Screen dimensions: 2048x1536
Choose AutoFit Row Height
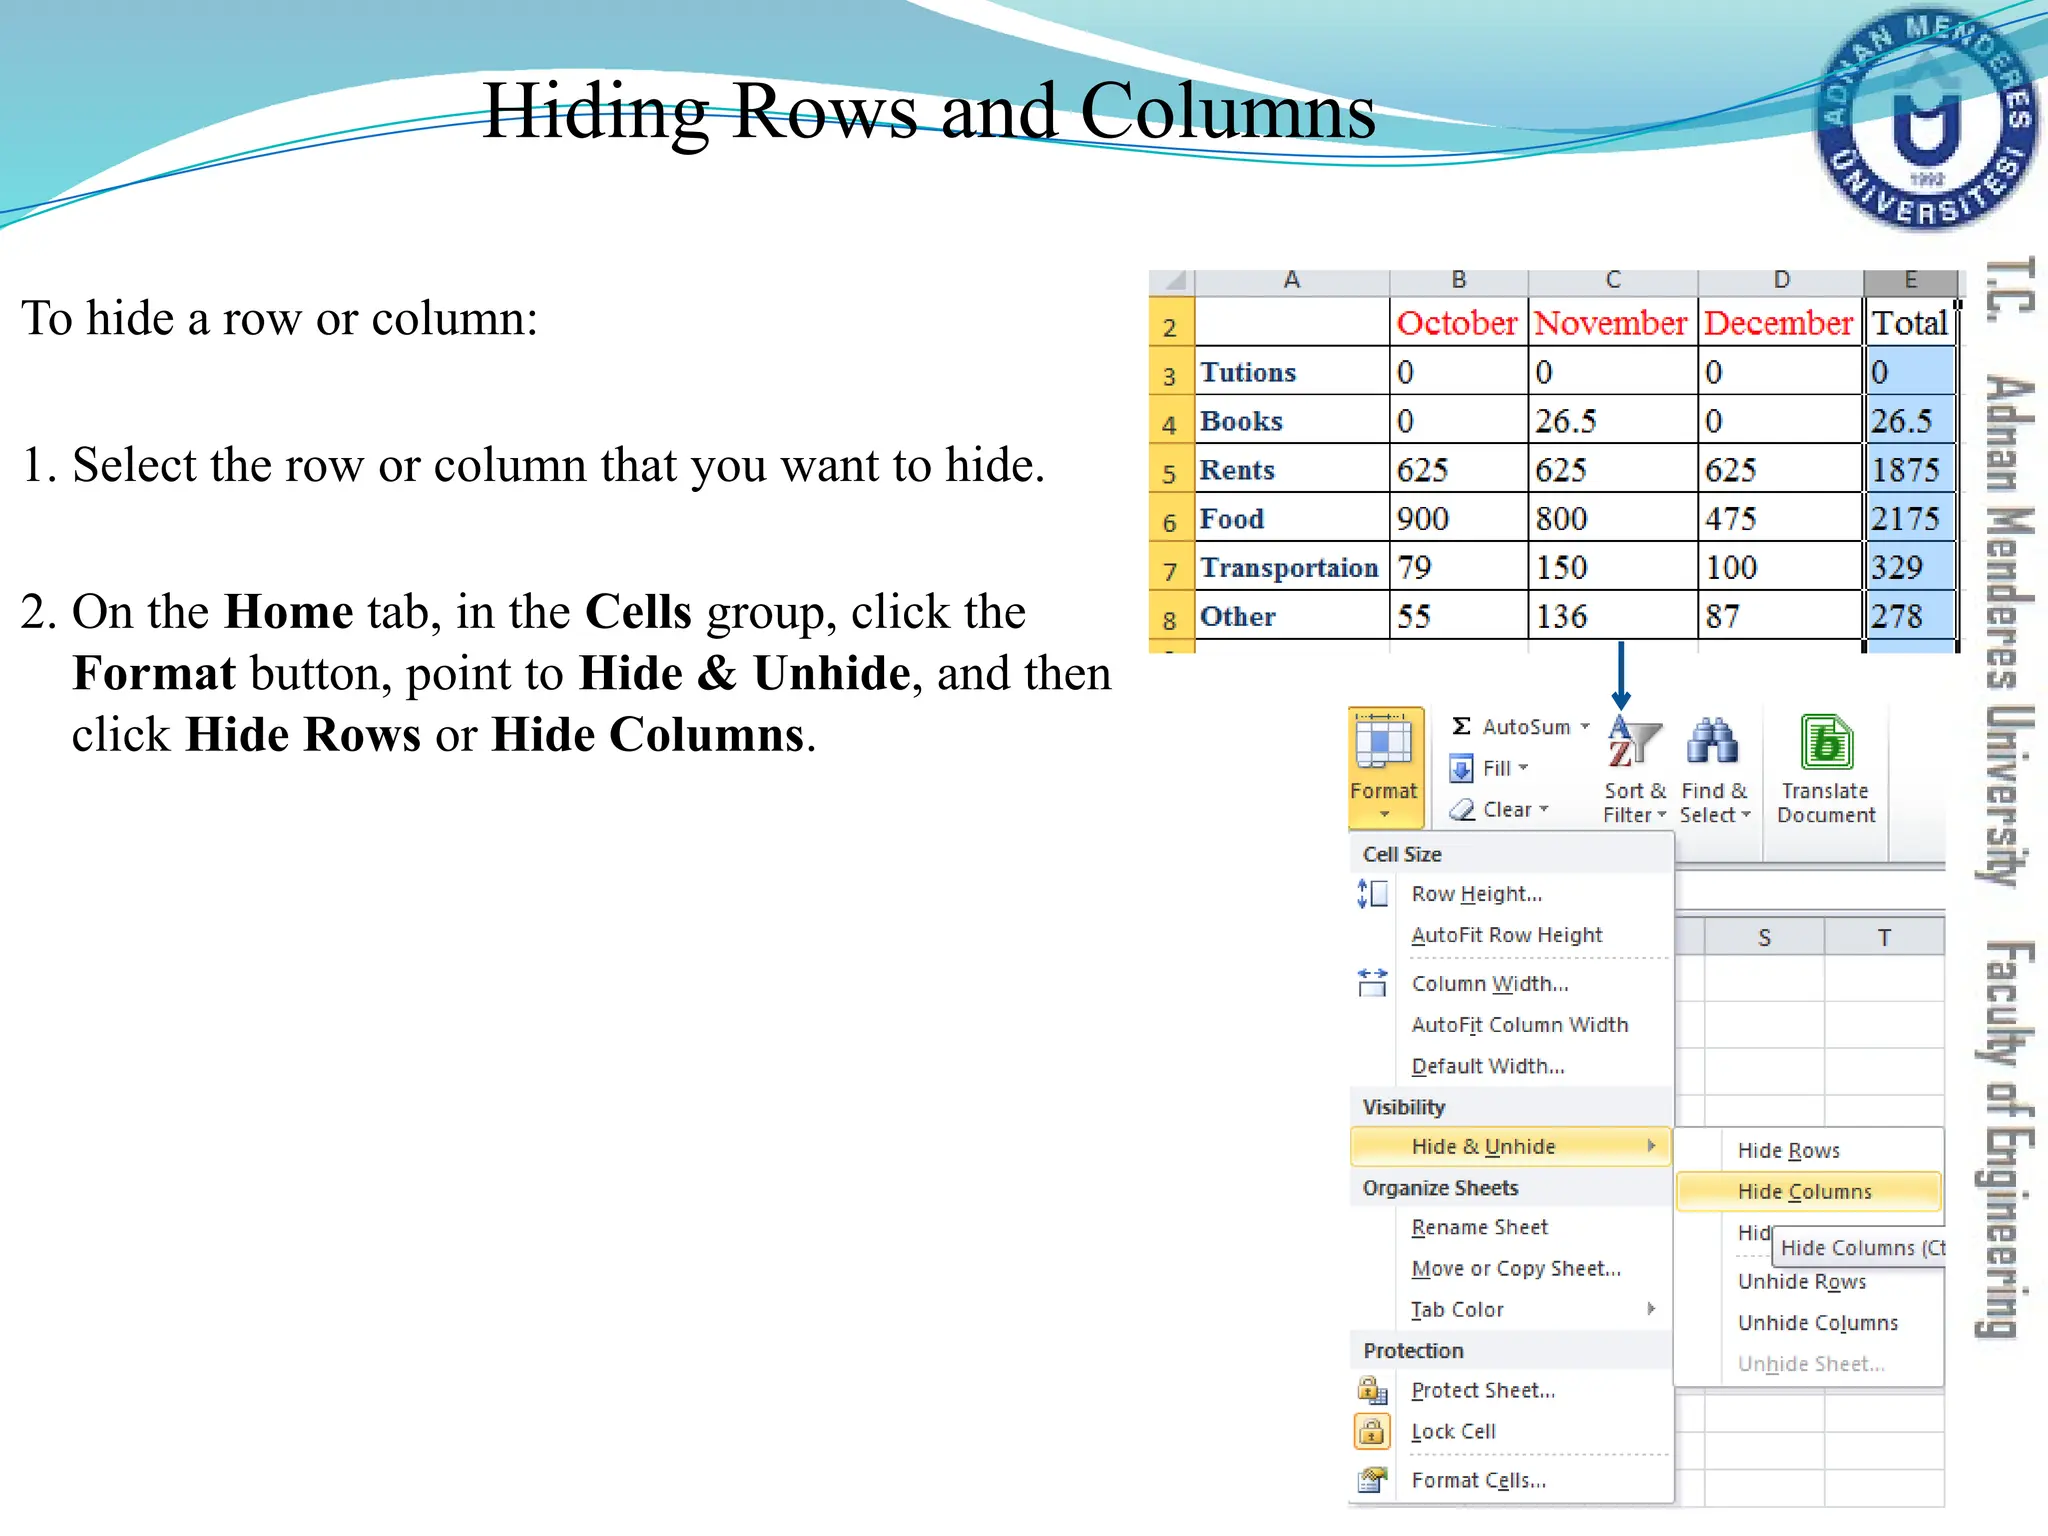tap(1511, 935)
